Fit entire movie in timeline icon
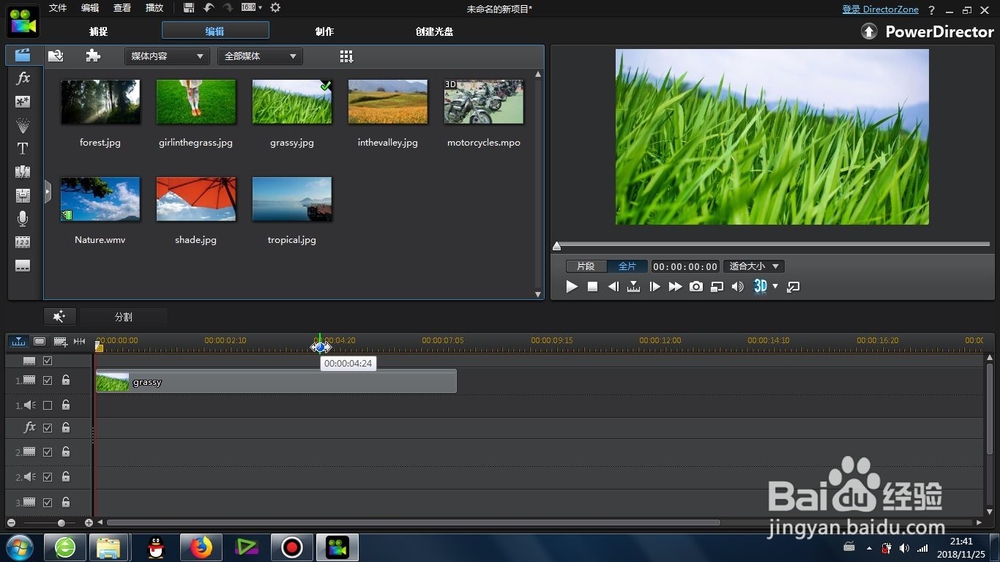The height and width of the screenshot is (562, 1000). tap(80, 341)
